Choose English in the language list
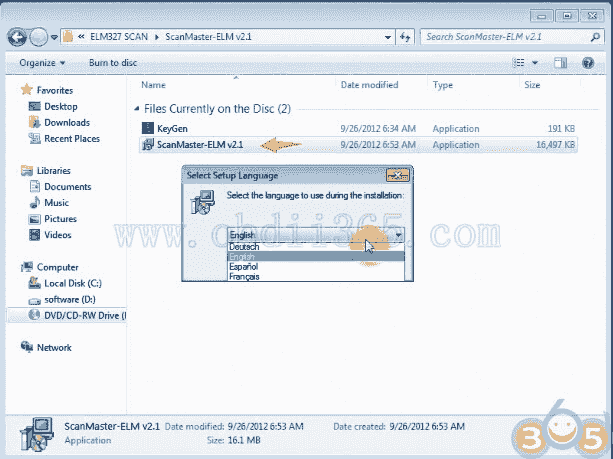 click(316, 256)
